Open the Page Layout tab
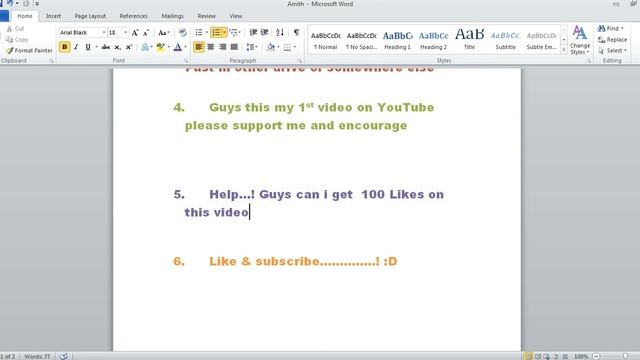 [x=90, y=16]
